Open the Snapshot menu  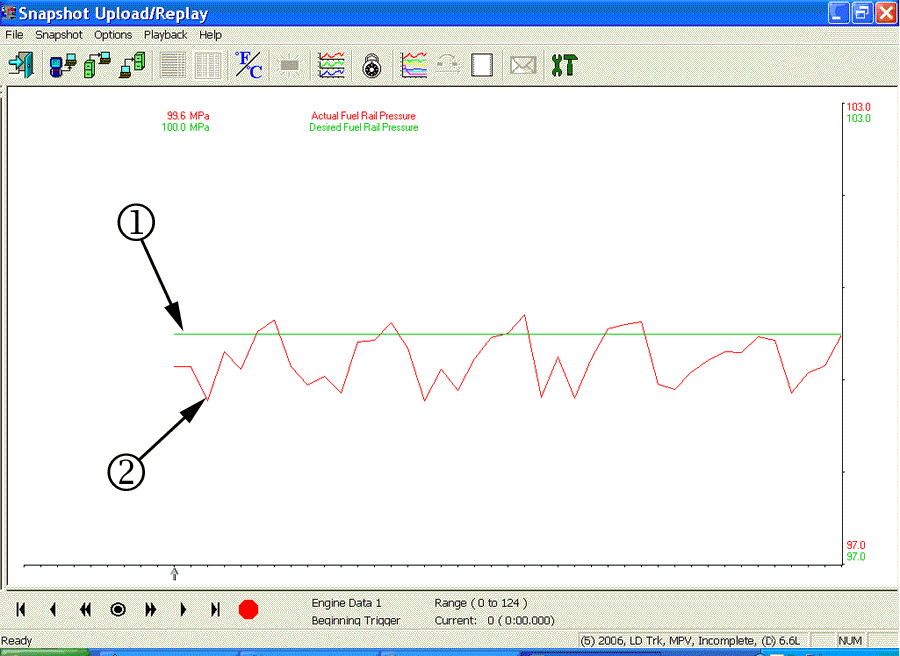click(x=59, y=34)
